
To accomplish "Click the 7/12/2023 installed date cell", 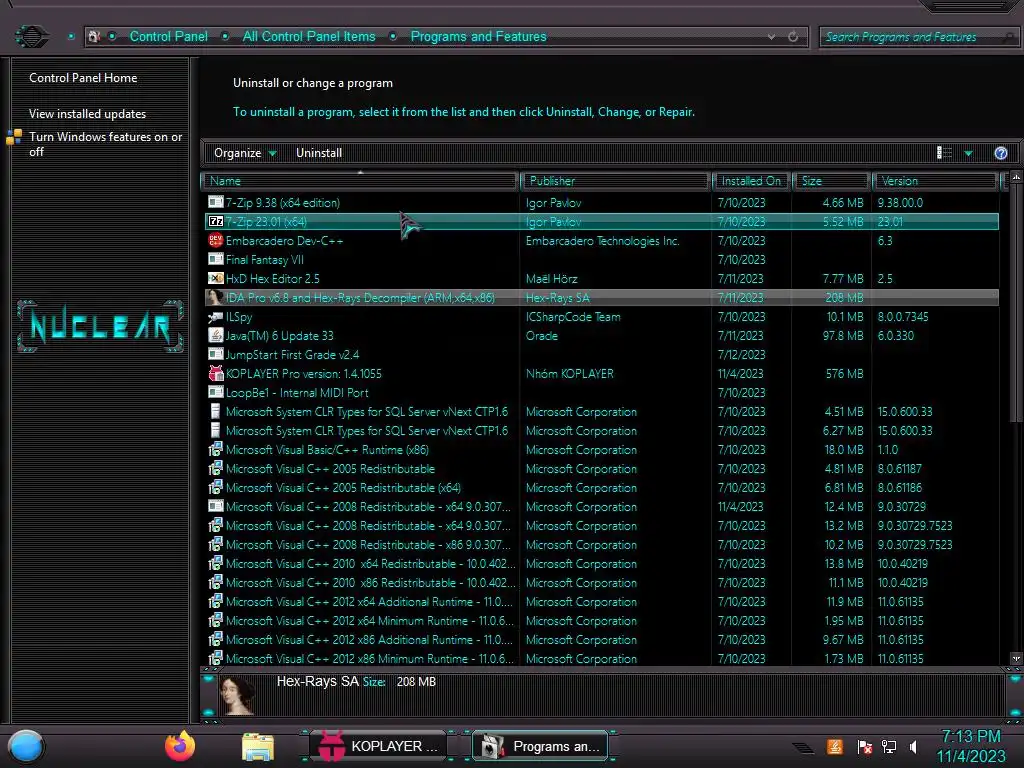I will [x=741, y=355].
